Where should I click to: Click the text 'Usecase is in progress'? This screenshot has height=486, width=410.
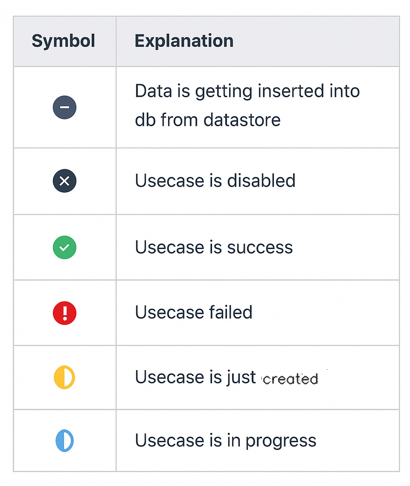[x=226, y=441]
